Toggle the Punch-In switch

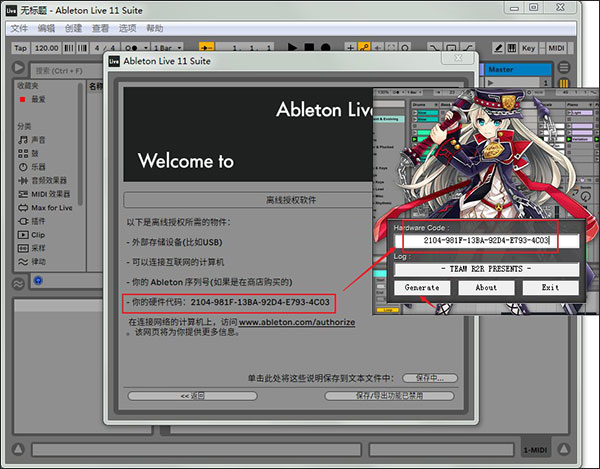(434, 48)
